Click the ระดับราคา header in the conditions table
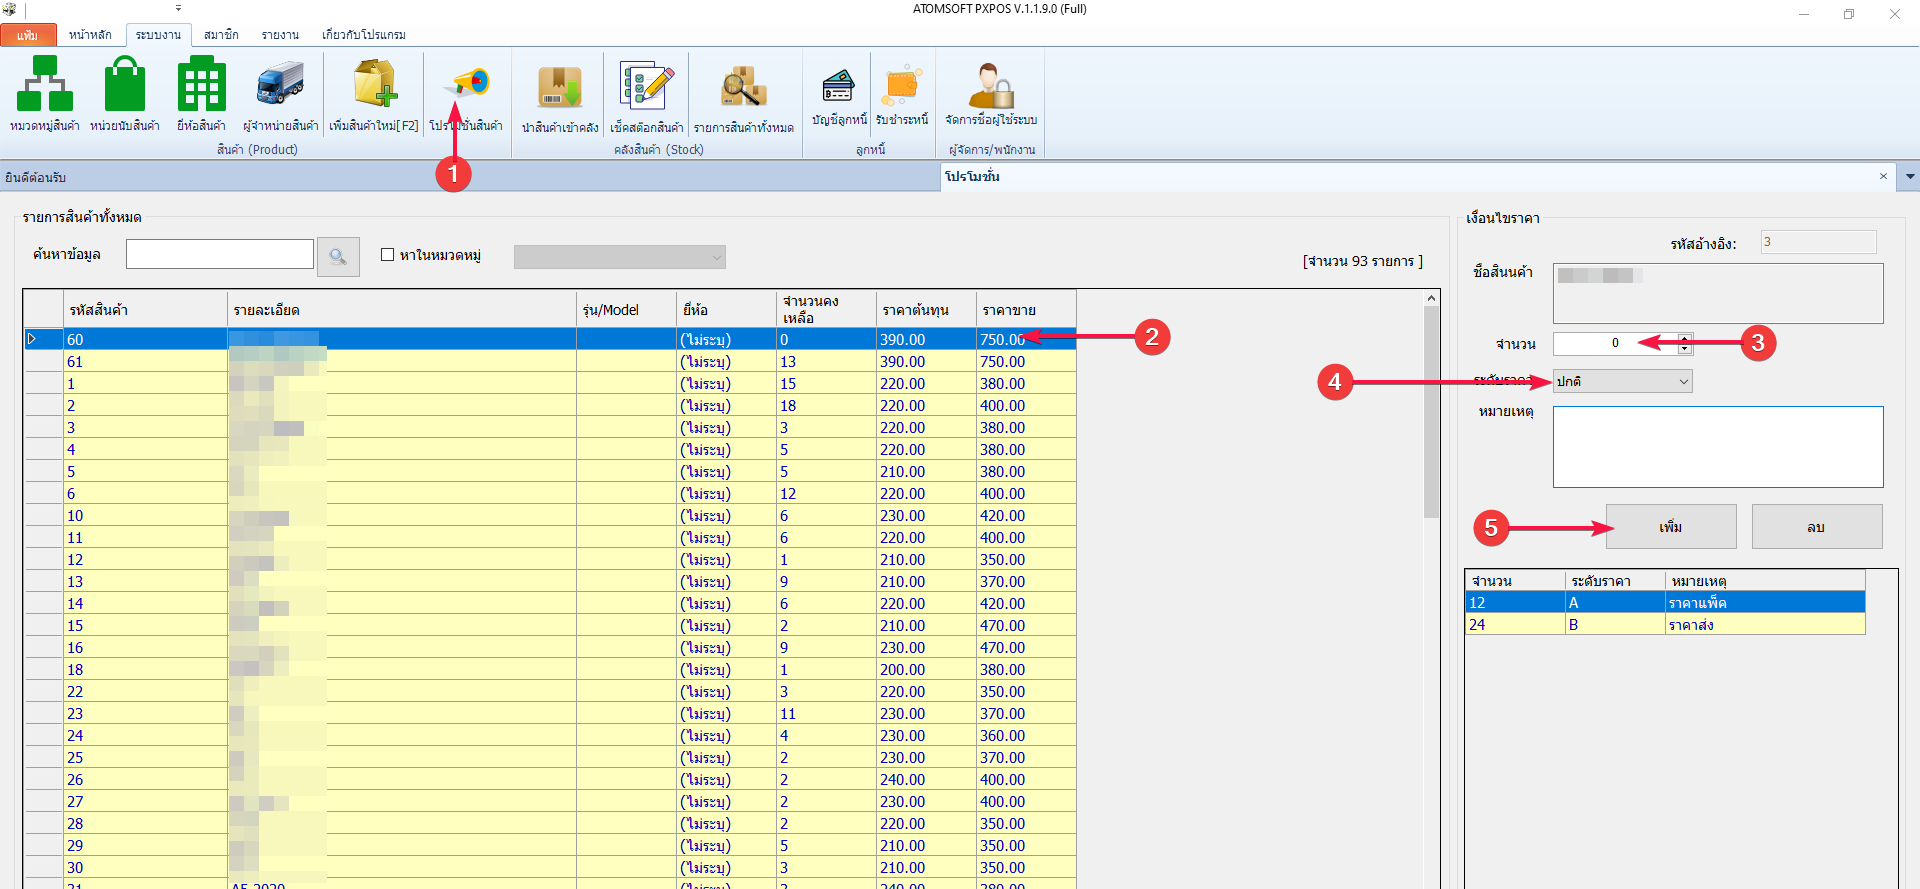1920x889 pixels. tap(1616, 581)
